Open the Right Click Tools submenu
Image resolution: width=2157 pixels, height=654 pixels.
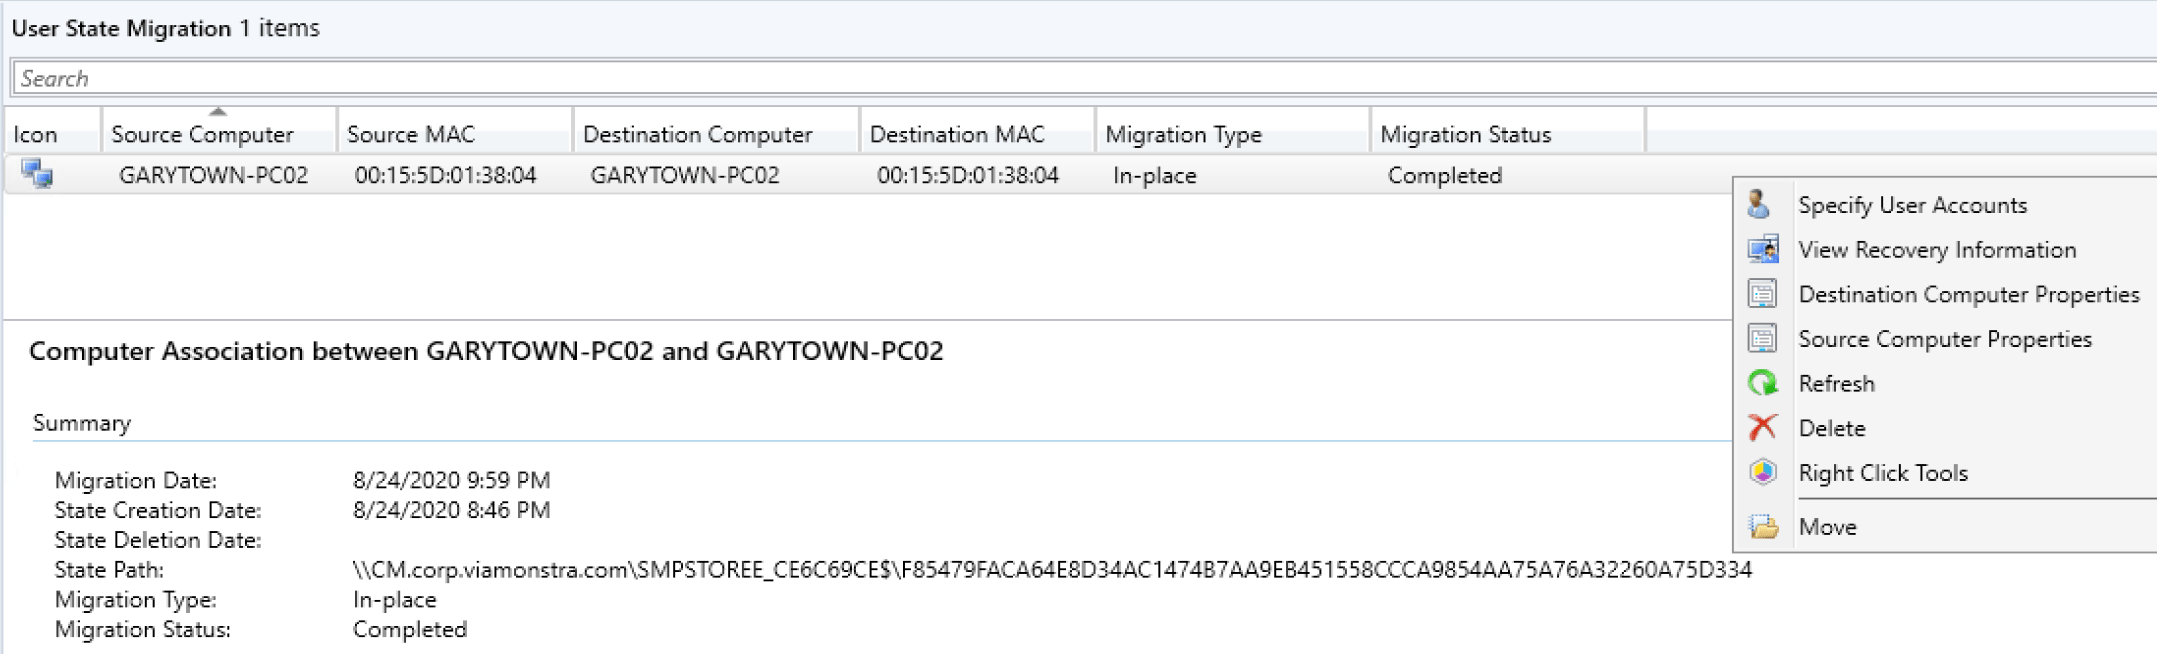(1883, 473)
